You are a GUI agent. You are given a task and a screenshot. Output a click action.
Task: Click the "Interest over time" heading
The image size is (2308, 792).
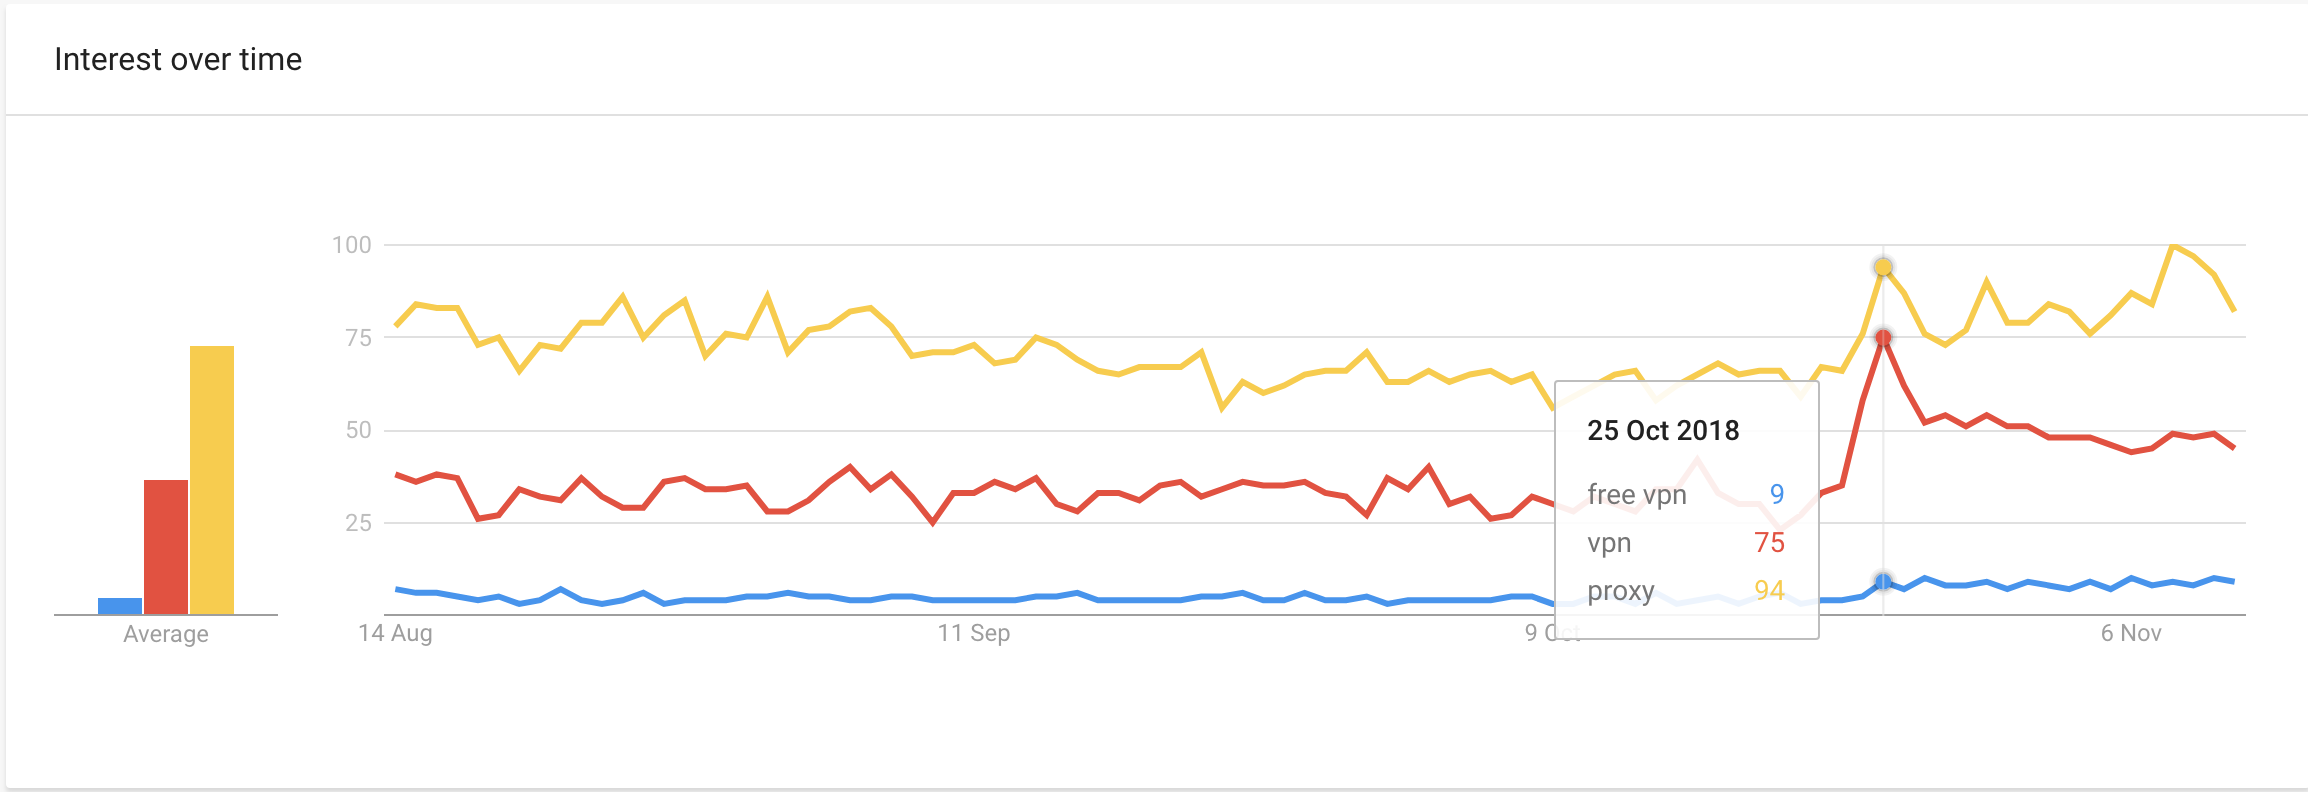coord(178,60)
